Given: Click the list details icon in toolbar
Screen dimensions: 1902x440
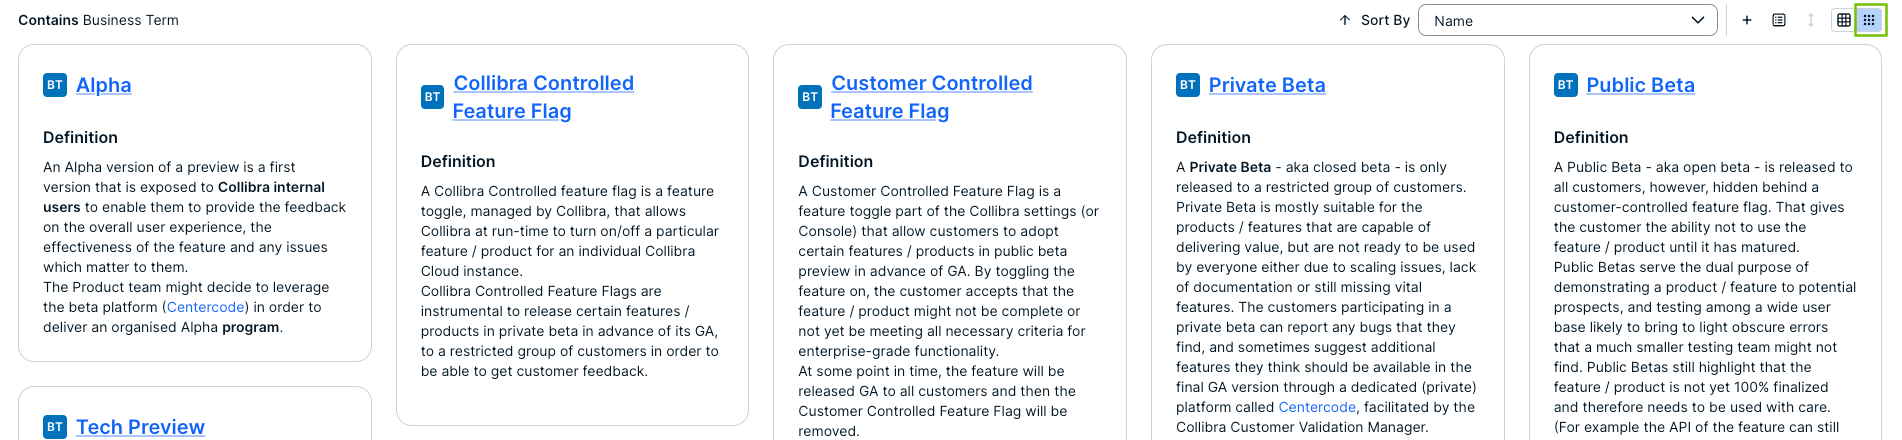Looking at the screenshot, I should click(1779, 20).
